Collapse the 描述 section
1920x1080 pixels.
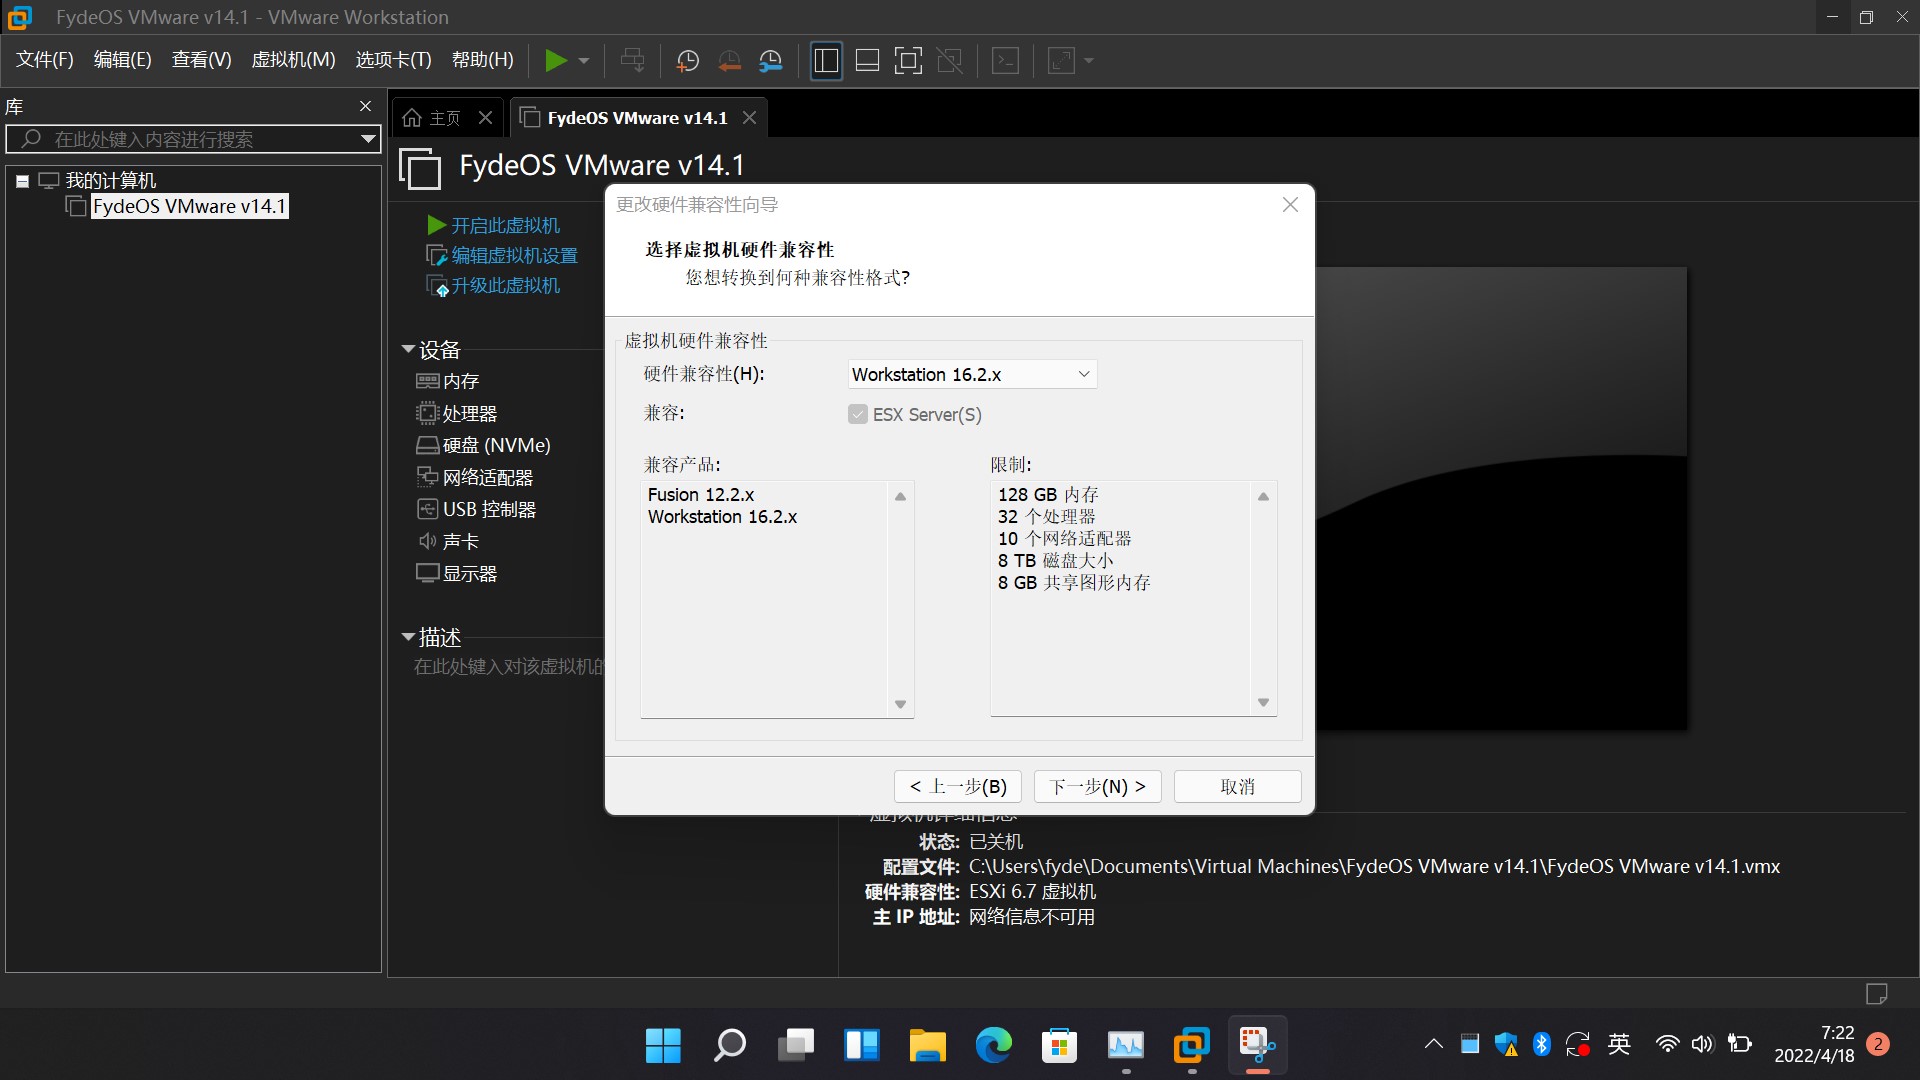click(408, 636)
